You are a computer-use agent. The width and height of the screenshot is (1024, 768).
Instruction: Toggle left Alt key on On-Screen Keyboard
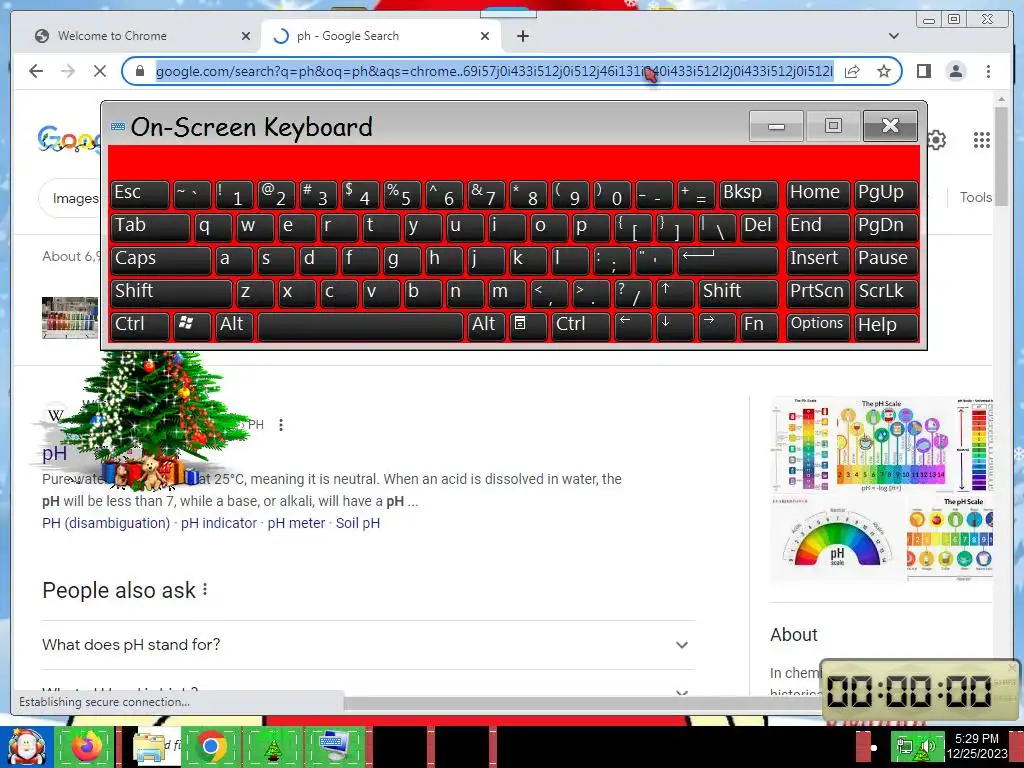pyautogui.click(x=234, y=325)
